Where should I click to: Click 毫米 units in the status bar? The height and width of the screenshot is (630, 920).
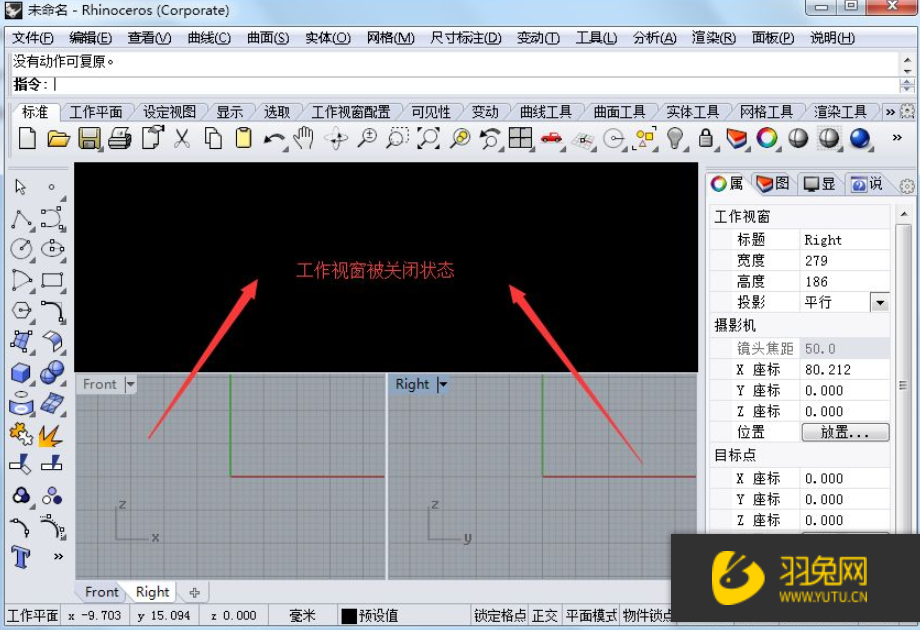pos(302,615)
